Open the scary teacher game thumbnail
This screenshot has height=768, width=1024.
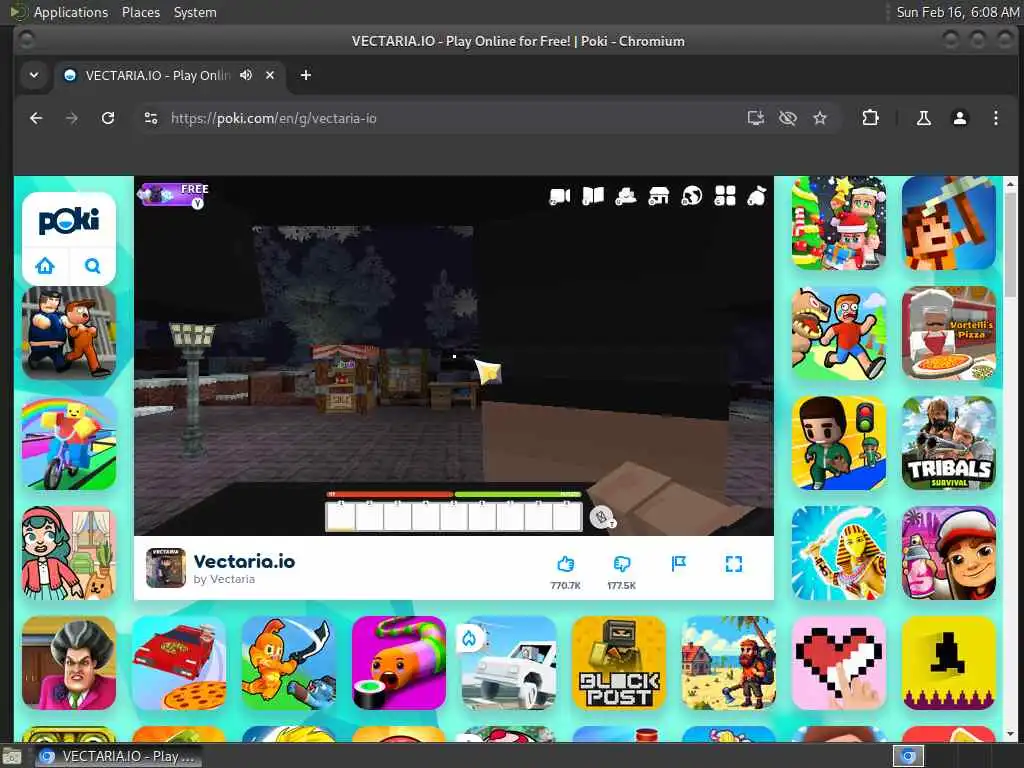pyautogui.click(x=69, y=663)
